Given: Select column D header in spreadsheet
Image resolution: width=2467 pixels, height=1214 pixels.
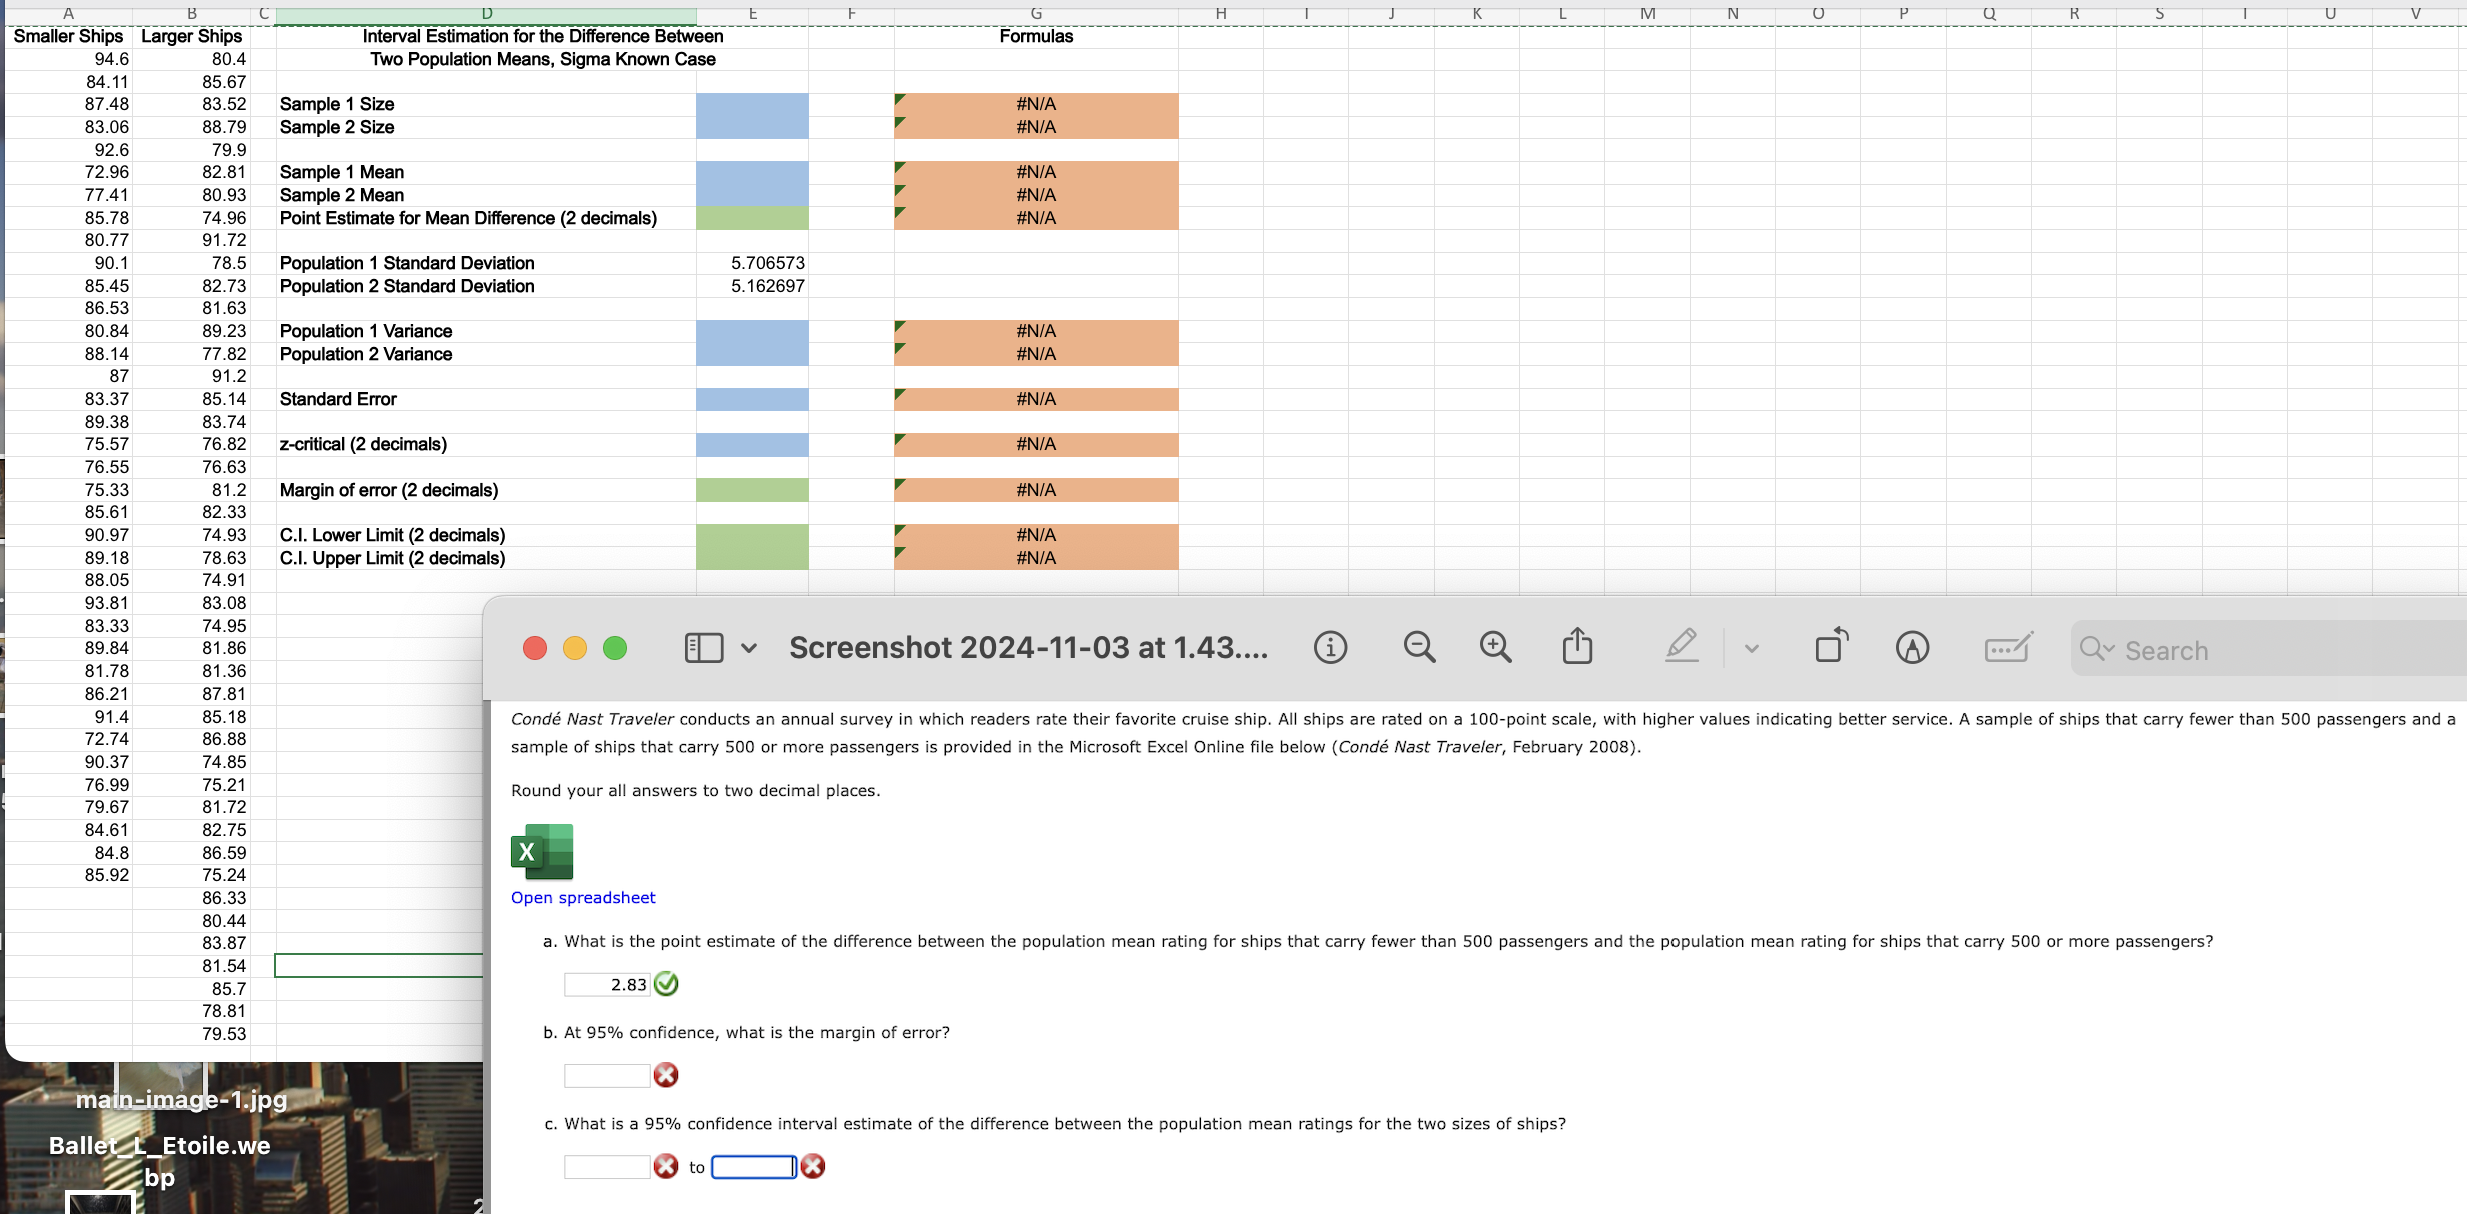Looking at the screenshot, I should 486,13.
